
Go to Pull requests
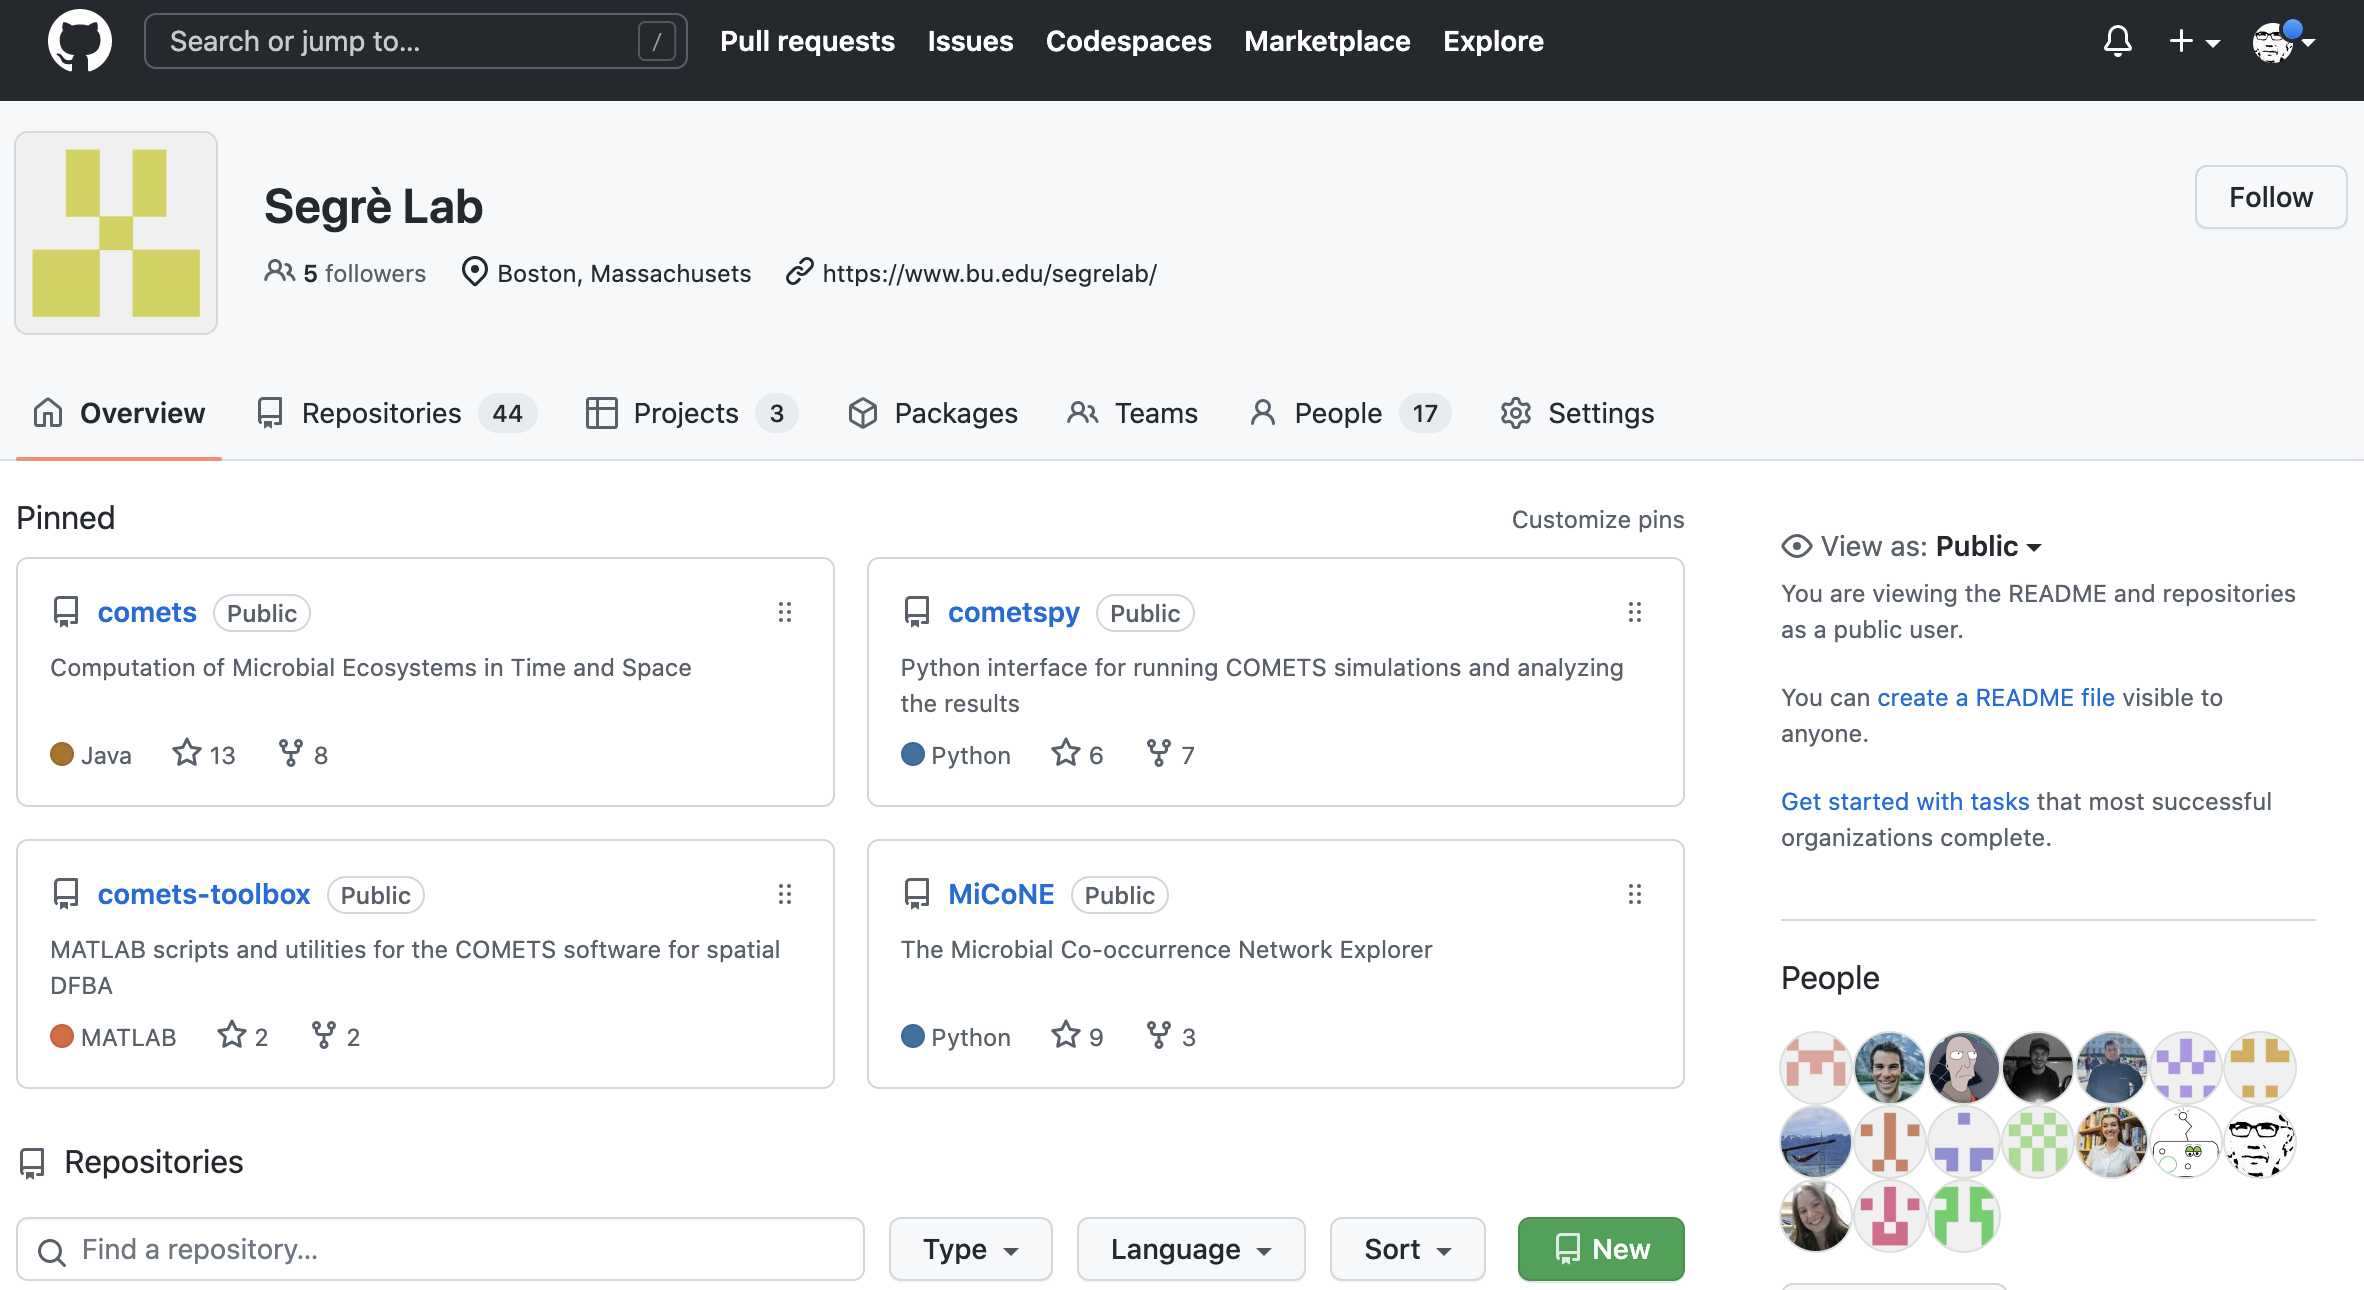point(807,41)
